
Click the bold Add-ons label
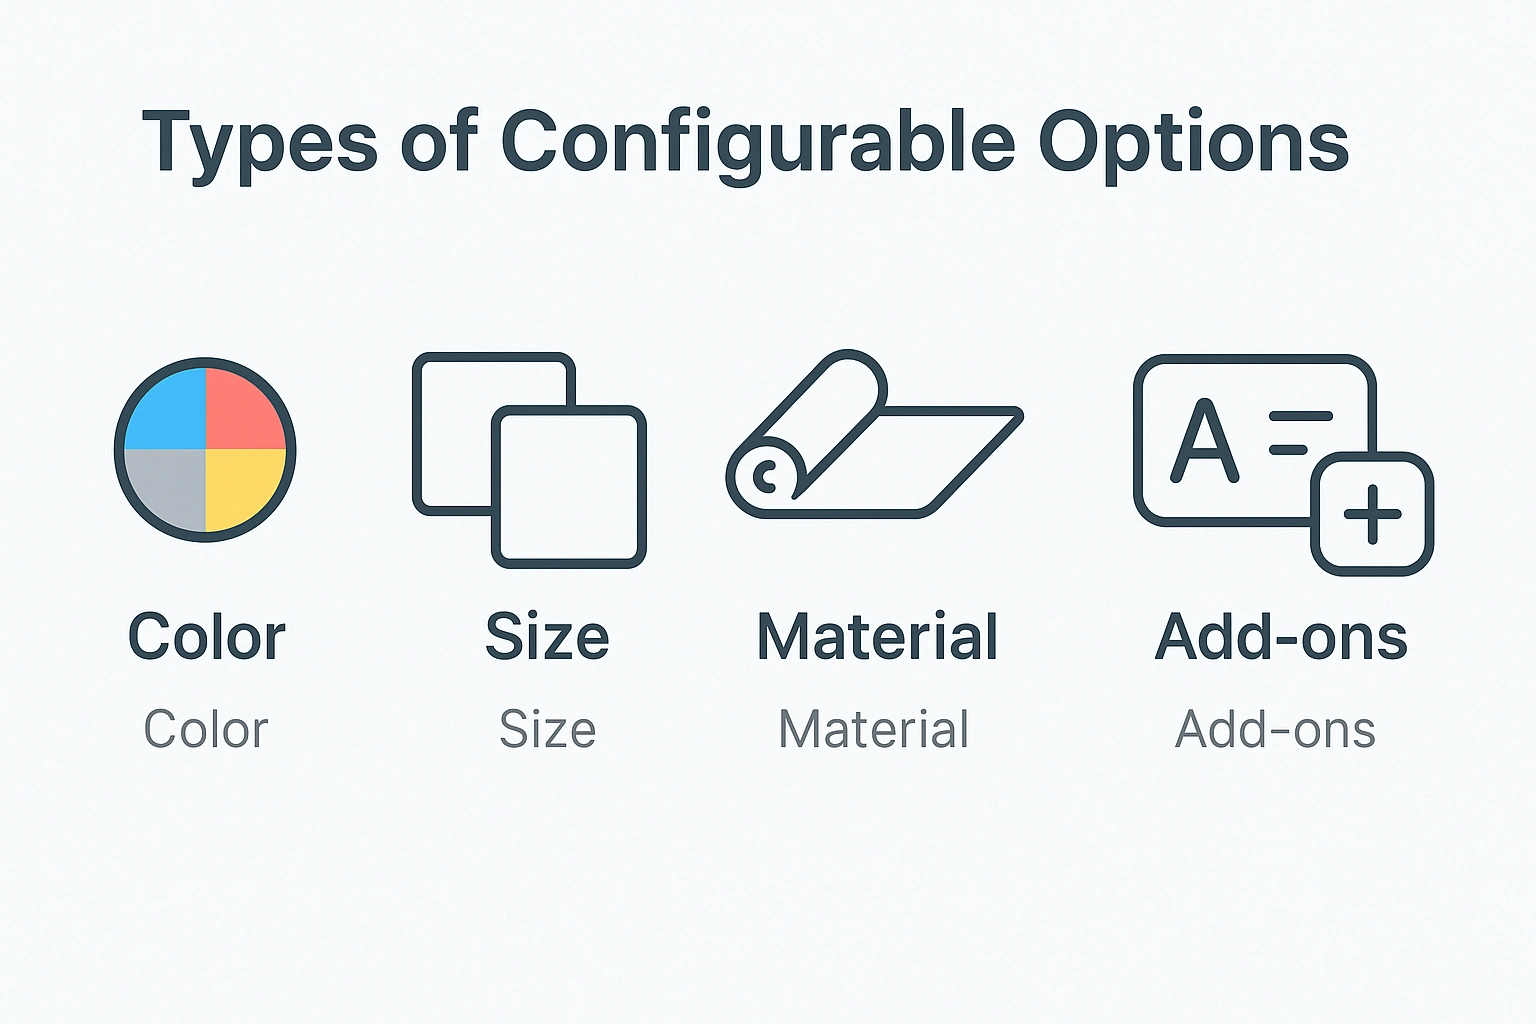1281,637
